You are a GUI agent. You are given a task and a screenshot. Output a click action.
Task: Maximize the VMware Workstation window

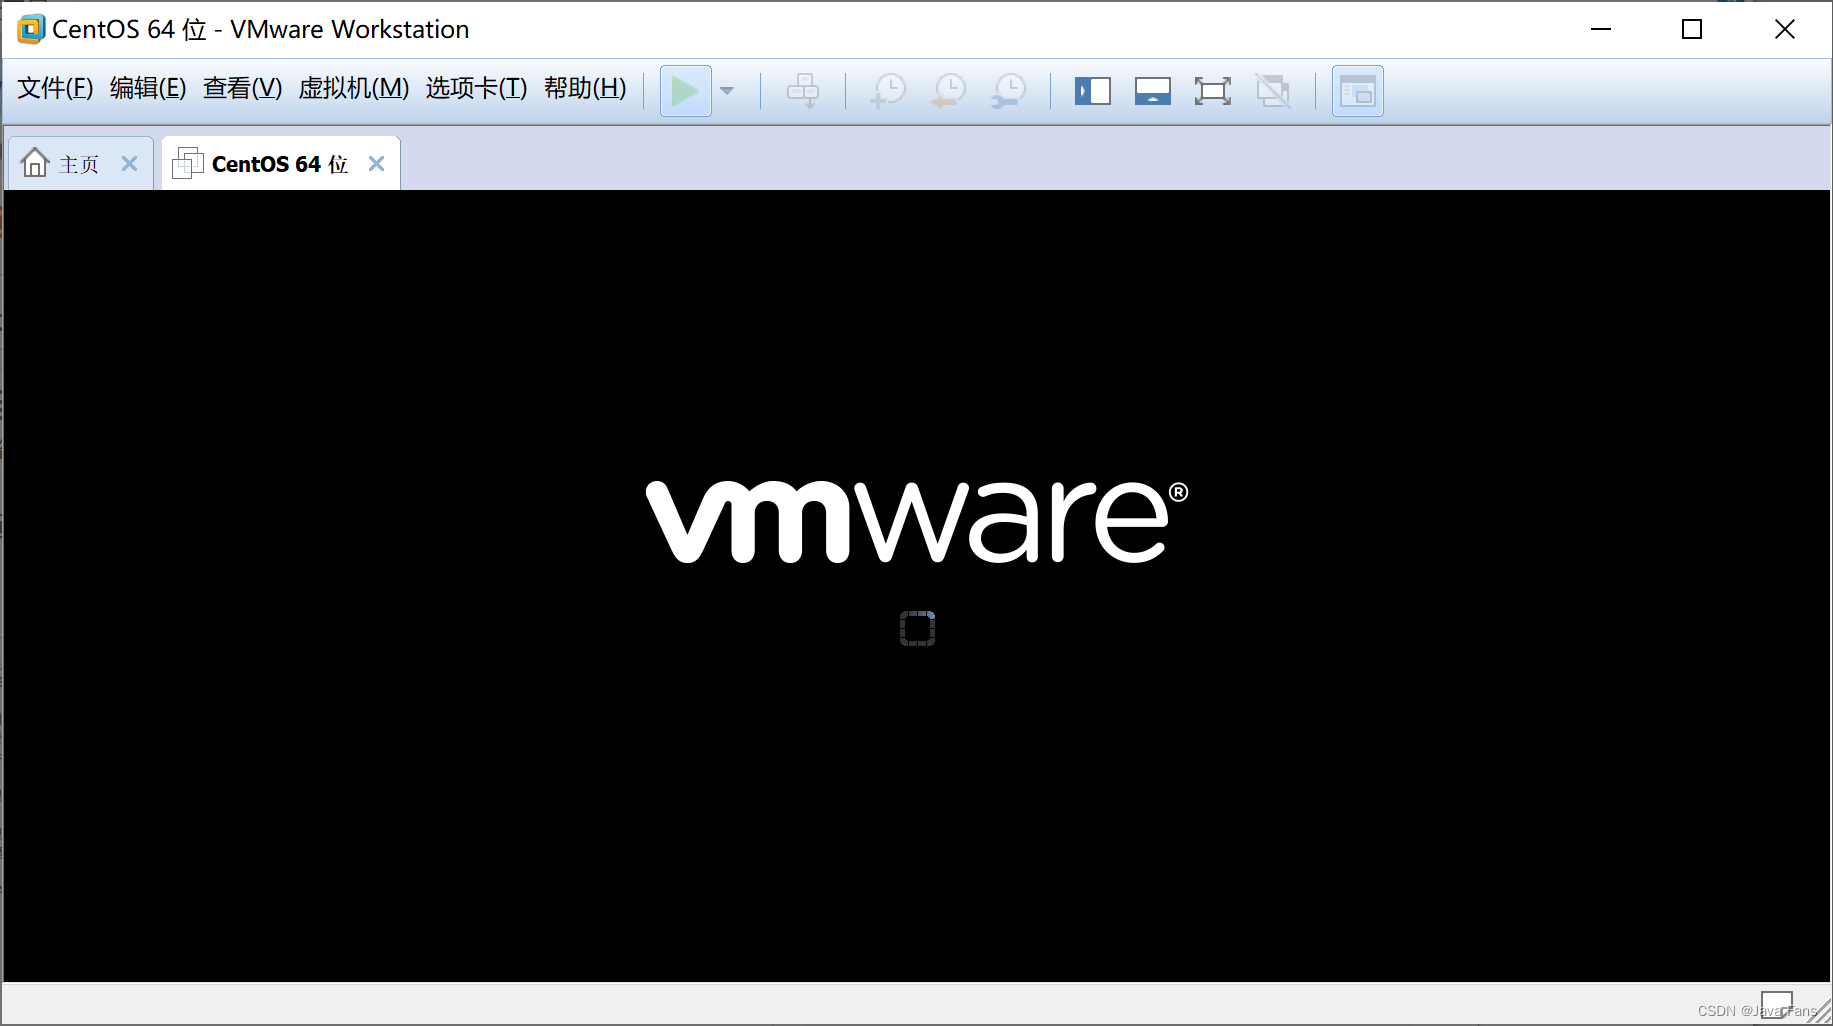[1692, 29]
